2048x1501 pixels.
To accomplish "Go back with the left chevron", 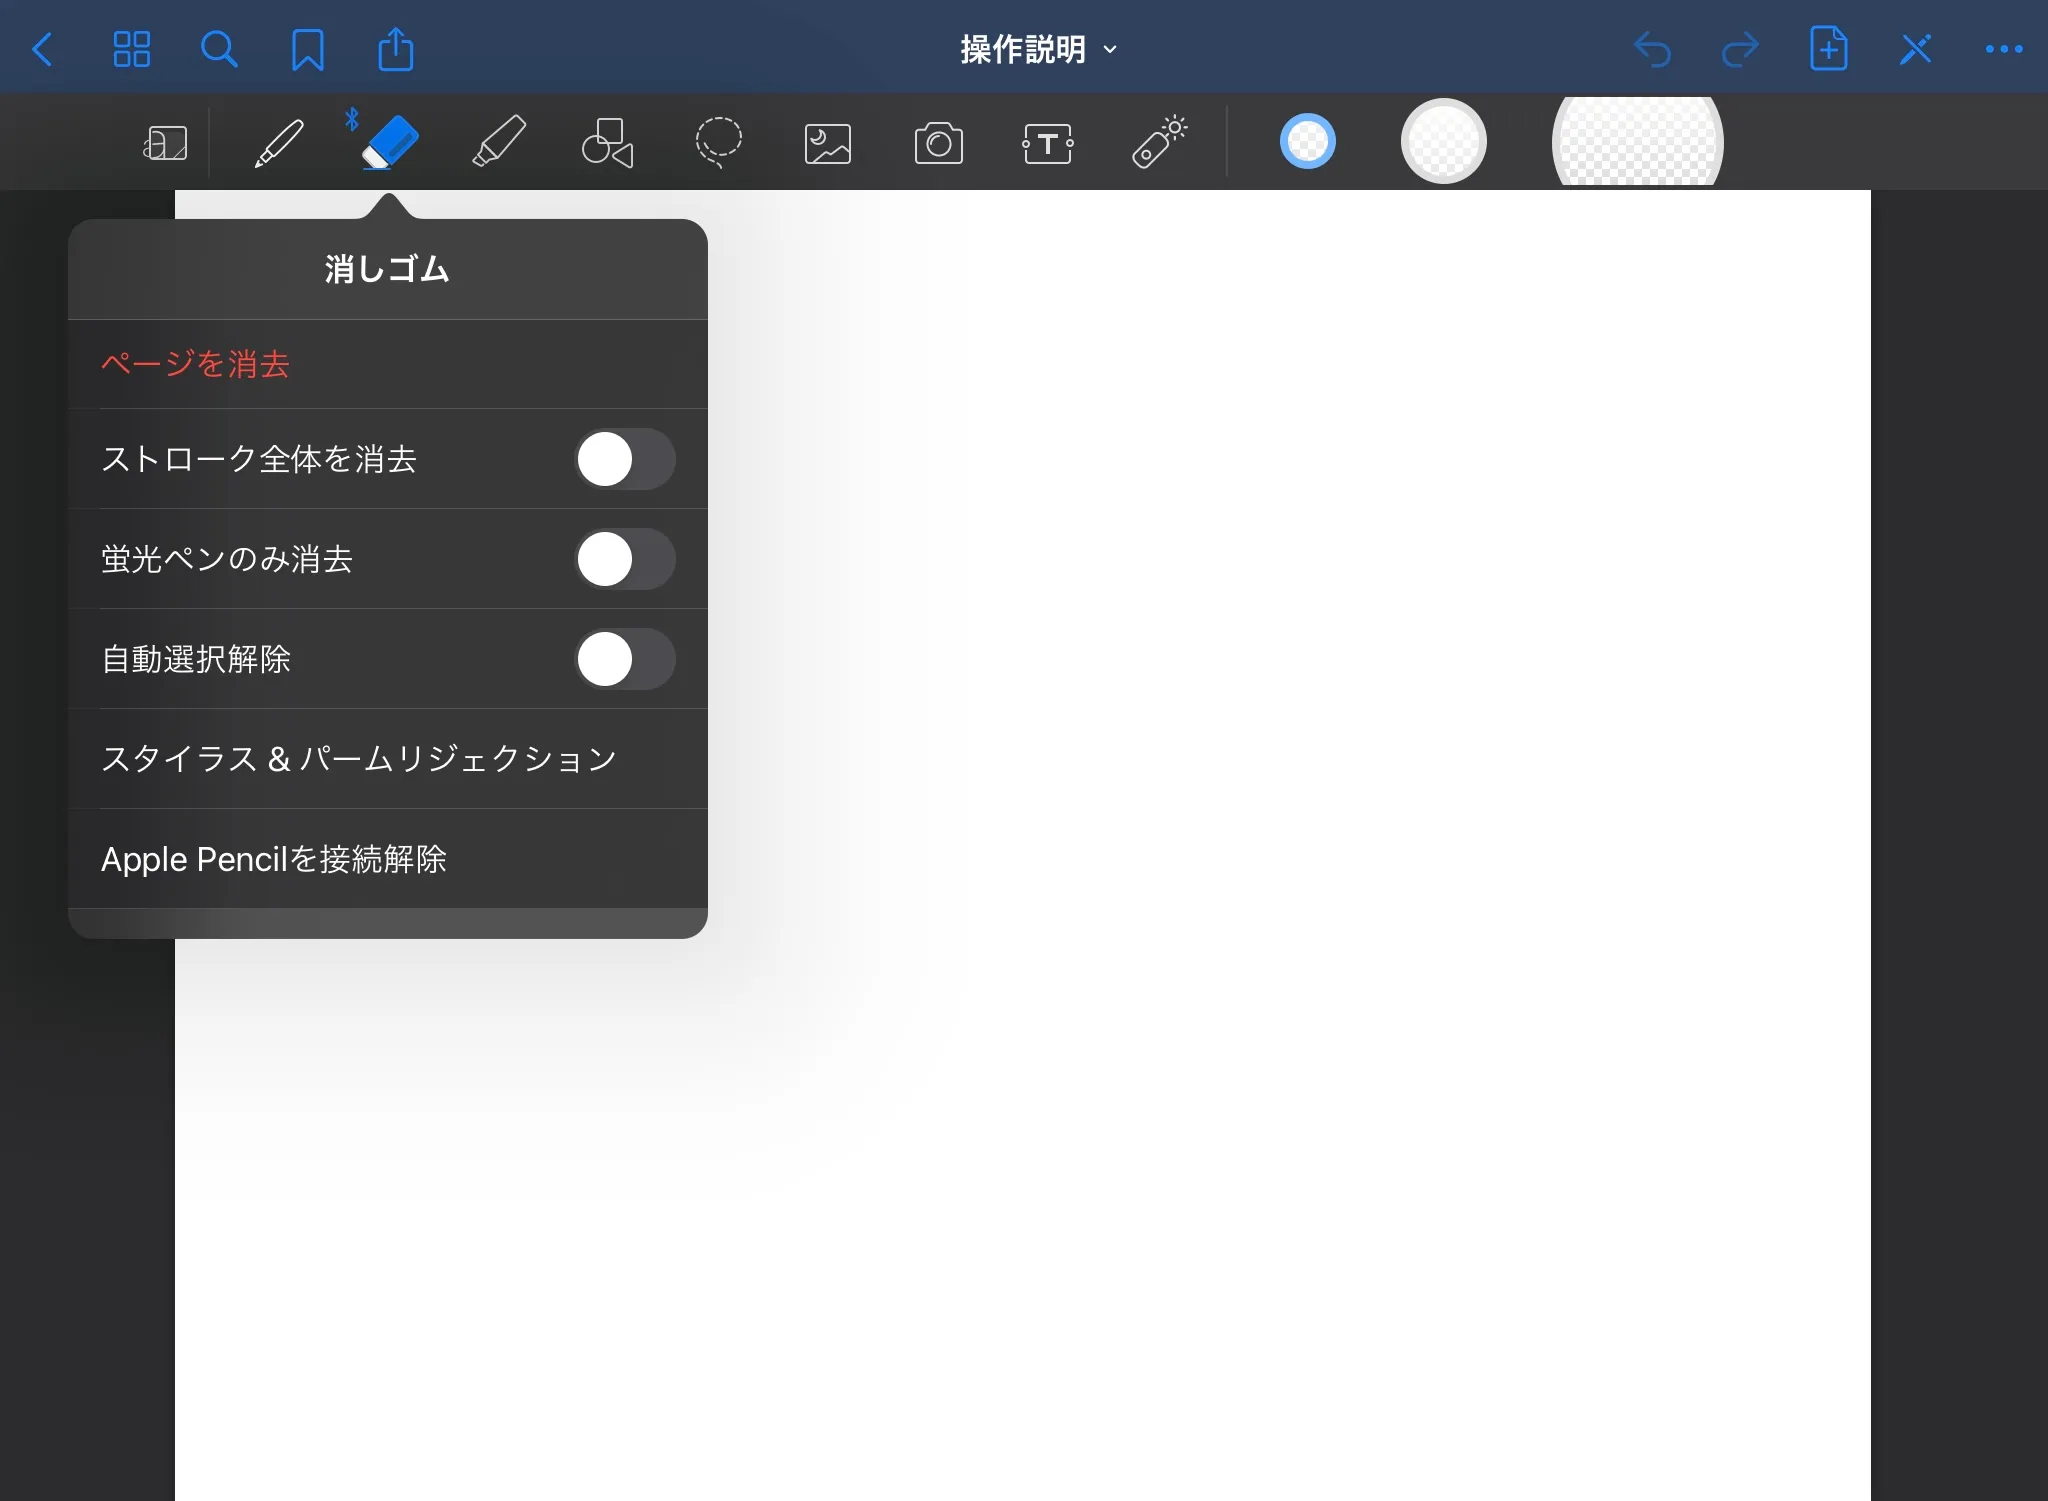I will 43,49.
